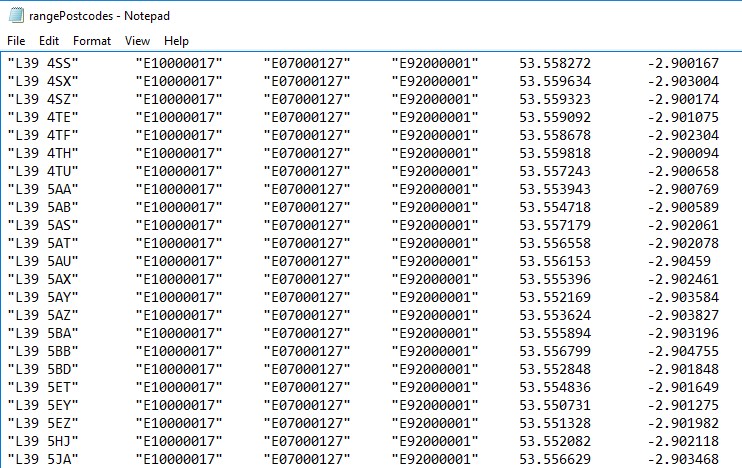Click longitude value -2.903584
Screen dimensions: 742x468
click(x=683, y=297)
